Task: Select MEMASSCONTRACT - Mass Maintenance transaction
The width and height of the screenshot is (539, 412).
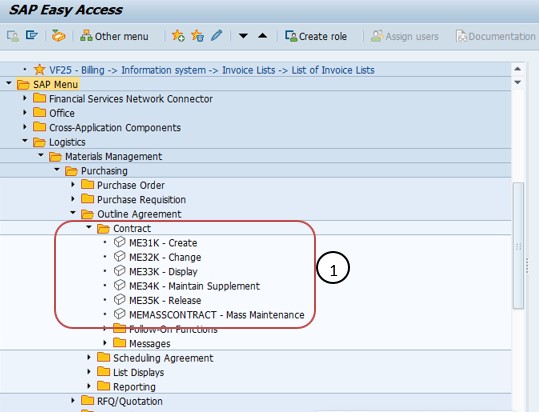Action: 217,315
